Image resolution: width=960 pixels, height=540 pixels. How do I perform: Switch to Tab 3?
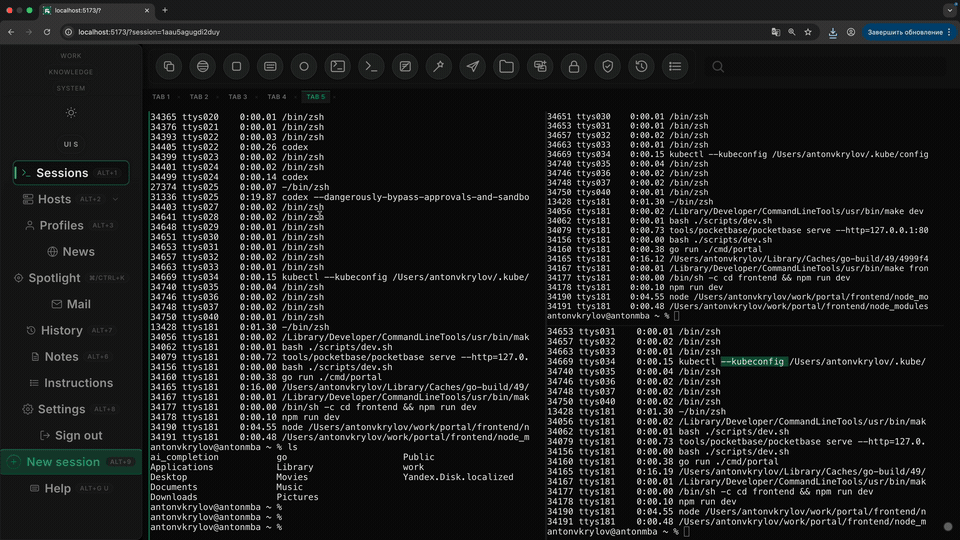pos(238,97)
